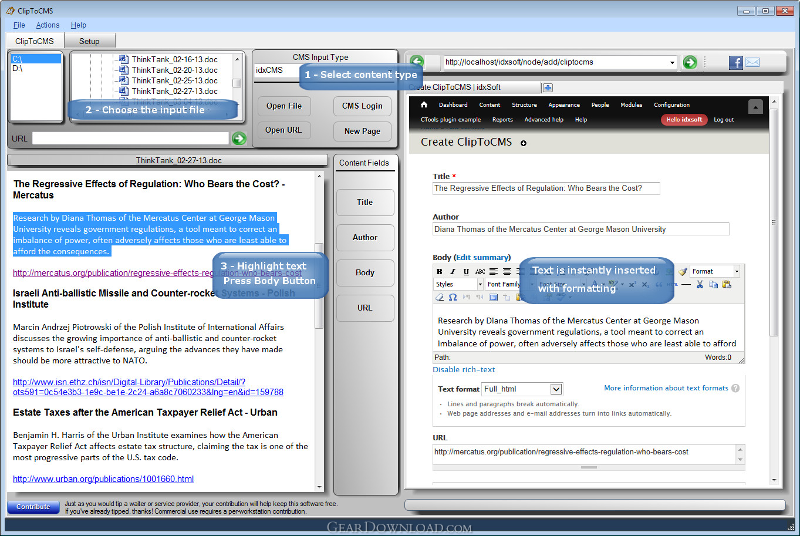Click the Title content field button
Screen dimensions: 800x536
[x=365, y=202]
